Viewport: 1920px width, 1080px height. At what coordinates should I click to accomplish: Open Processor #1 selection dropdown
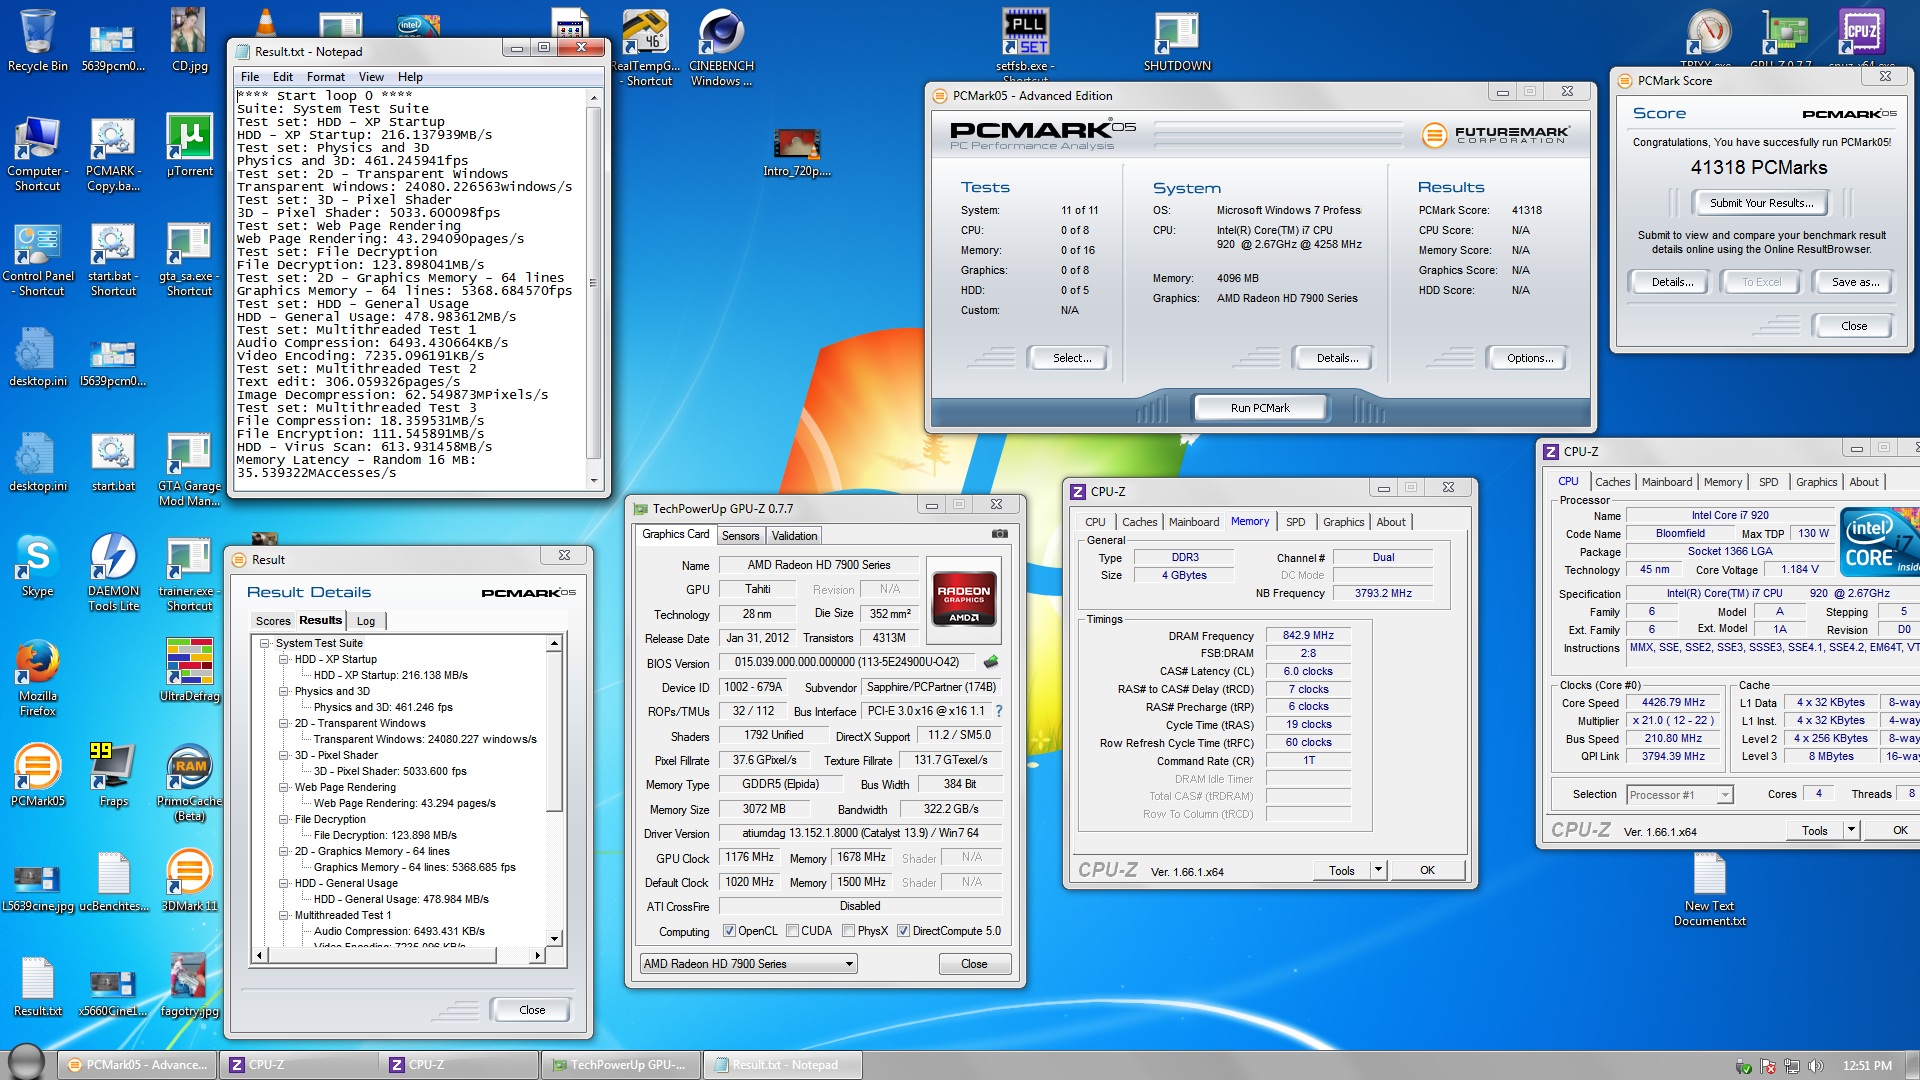point(1680,795)
